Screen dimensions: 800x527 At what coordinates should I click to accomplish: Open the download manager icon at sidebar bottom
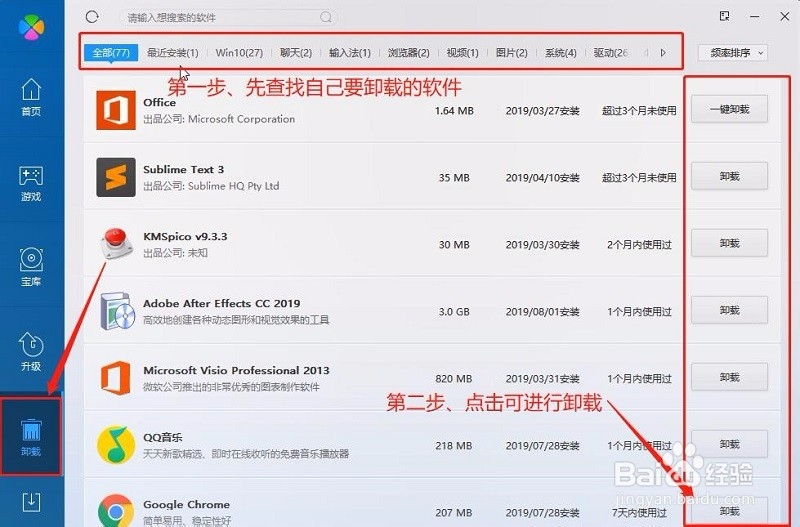pos(31,501)
